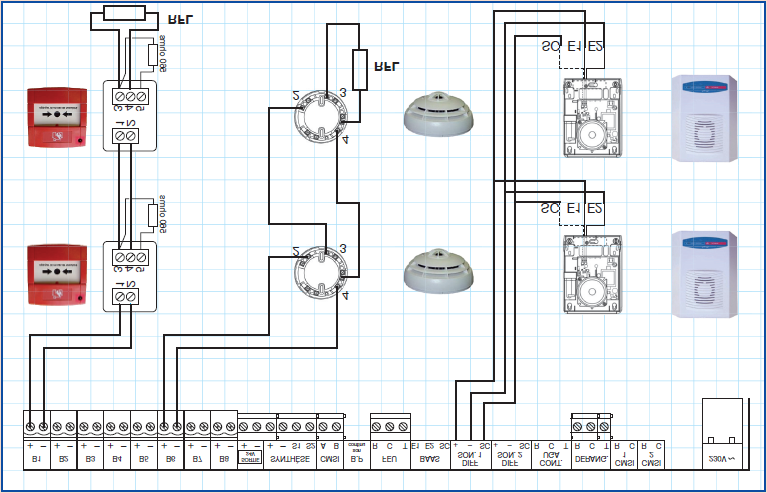
Task: Click the DIFF SON.2 terminal label
Action: point(511,457)
